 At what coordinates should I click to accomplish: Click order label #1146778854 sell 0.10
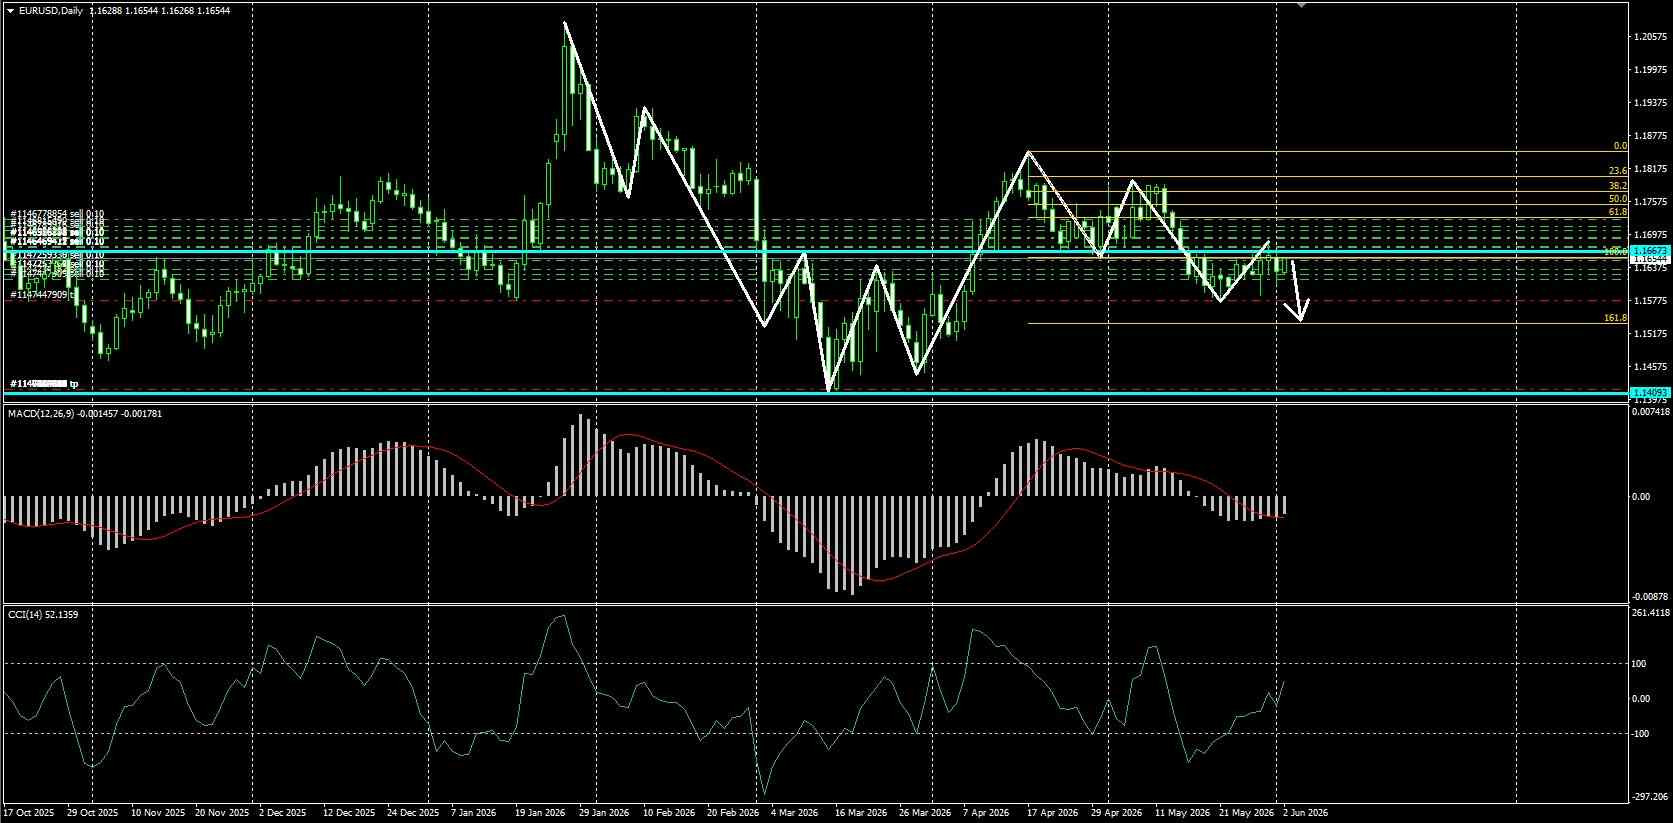click(57, 214)
